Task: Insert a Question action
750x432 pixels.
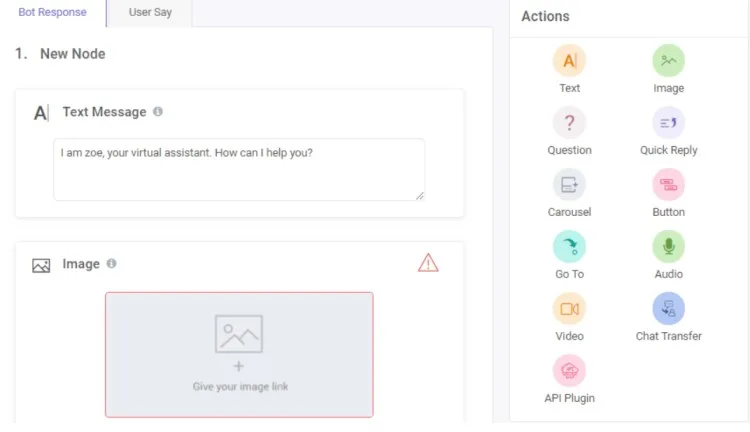Action: click(x=569, y=124)
